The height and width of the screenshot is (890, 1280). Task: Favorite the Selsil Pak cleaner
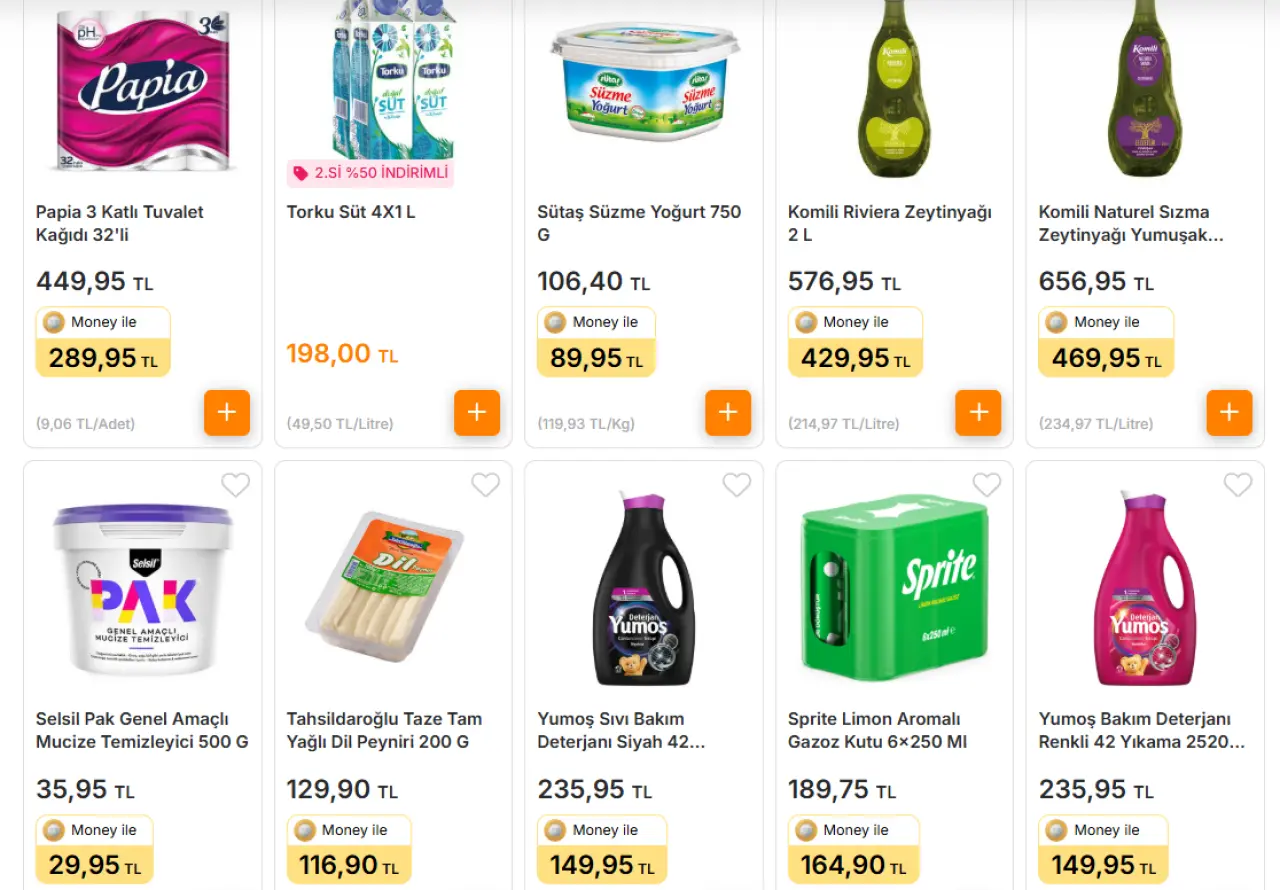tap(235, 485)
